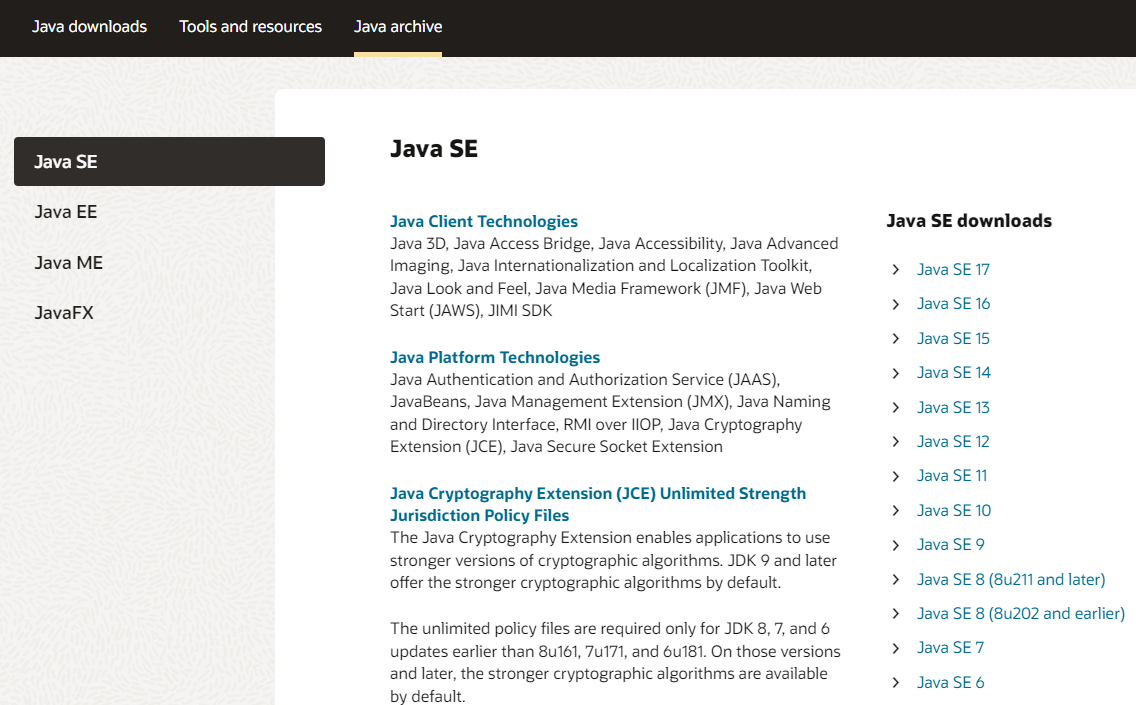Select Java EE in the sidebar
The height and width of the screenshot is (705, 1136).
click(x=65, y=212)
